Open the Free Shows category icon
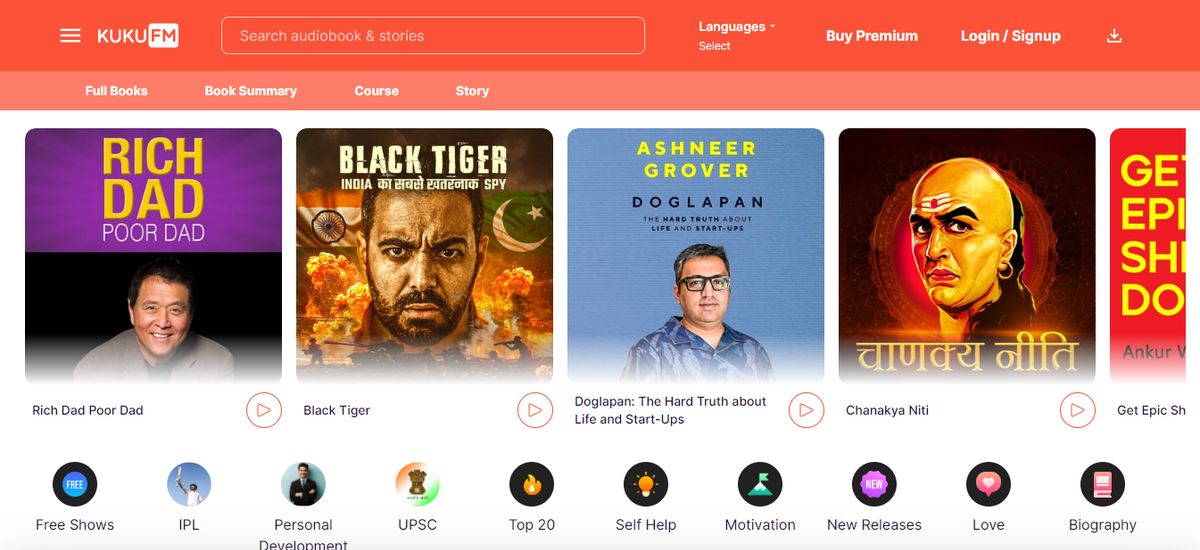The width and height of the screenshot is (1200, 550). pos(75,485)
